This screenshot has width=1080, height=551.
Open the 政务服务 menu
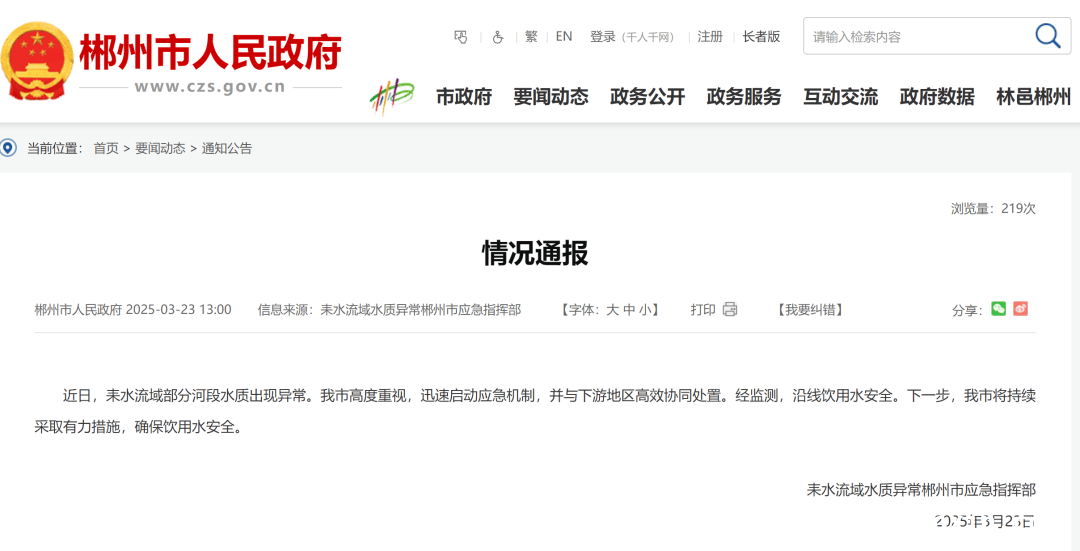click(x=744, y=97)
